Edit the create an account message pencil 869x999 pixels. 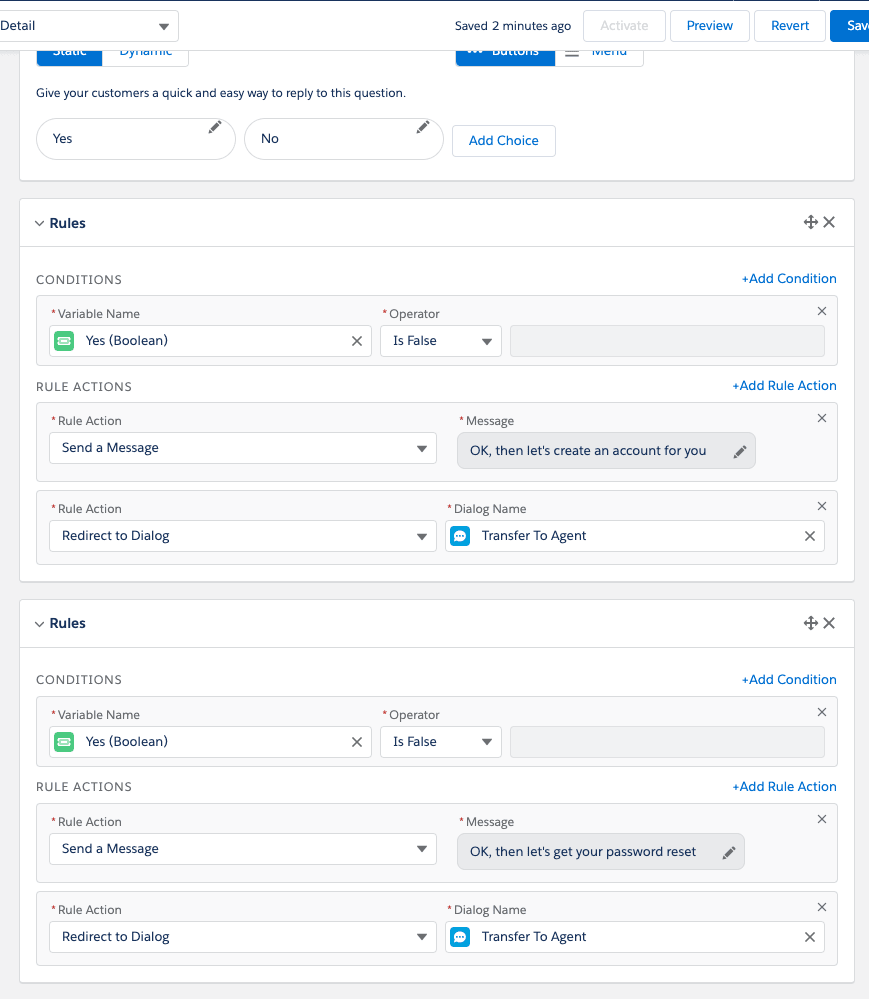coord(740,452)
